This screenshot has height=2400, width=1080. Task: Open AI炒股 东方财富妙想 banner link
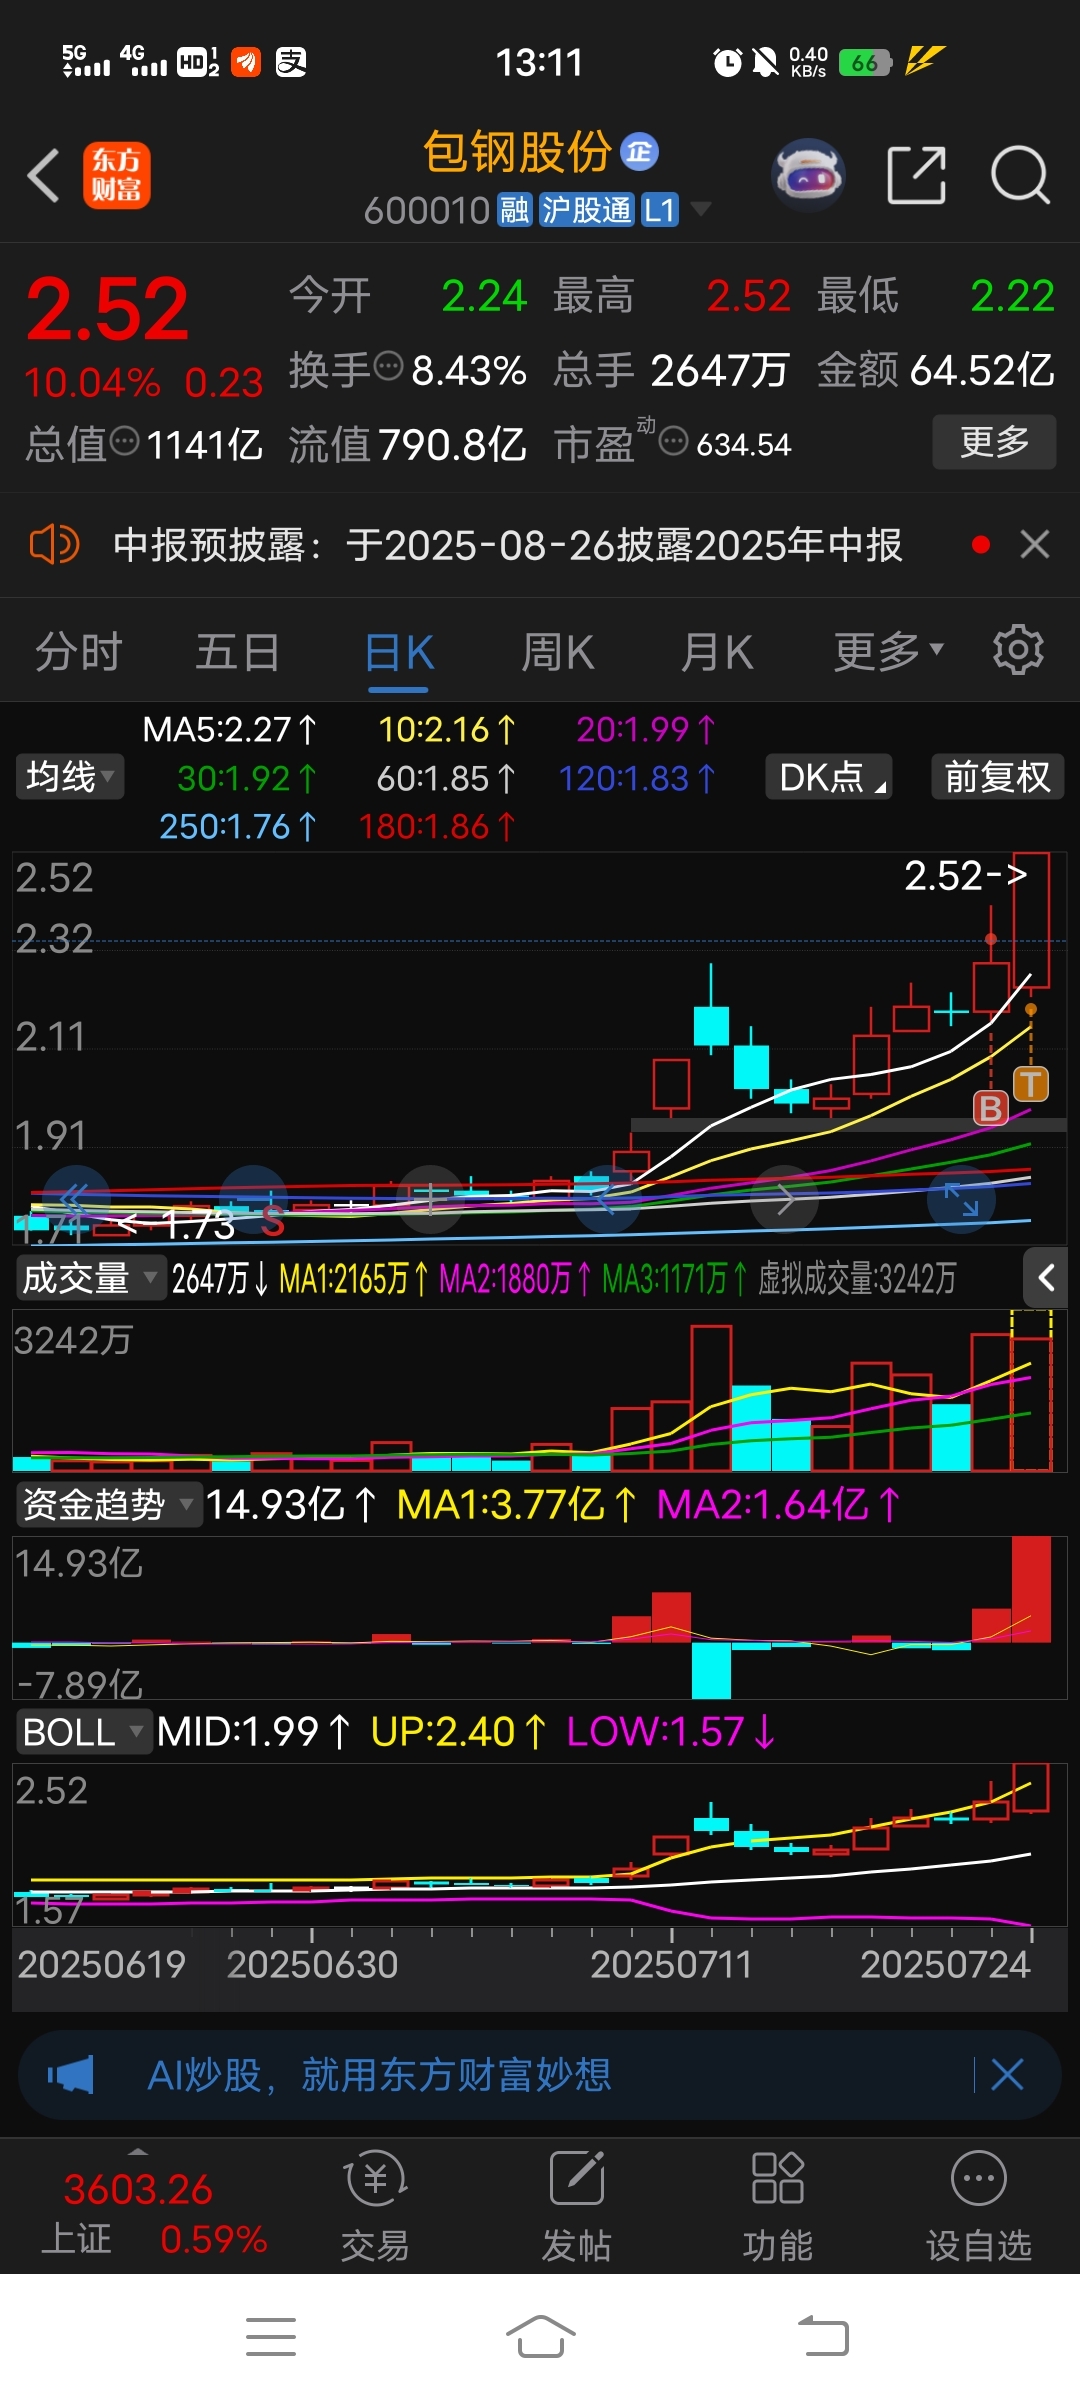pyautogui.click(x=379, y=2075)
